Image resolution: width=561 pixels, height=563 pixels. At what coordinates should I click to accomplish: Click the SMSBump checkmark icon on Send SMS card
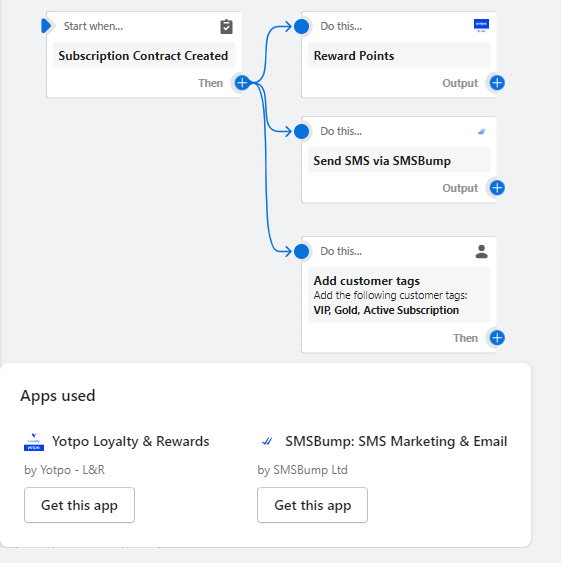(x=481, y=131)
